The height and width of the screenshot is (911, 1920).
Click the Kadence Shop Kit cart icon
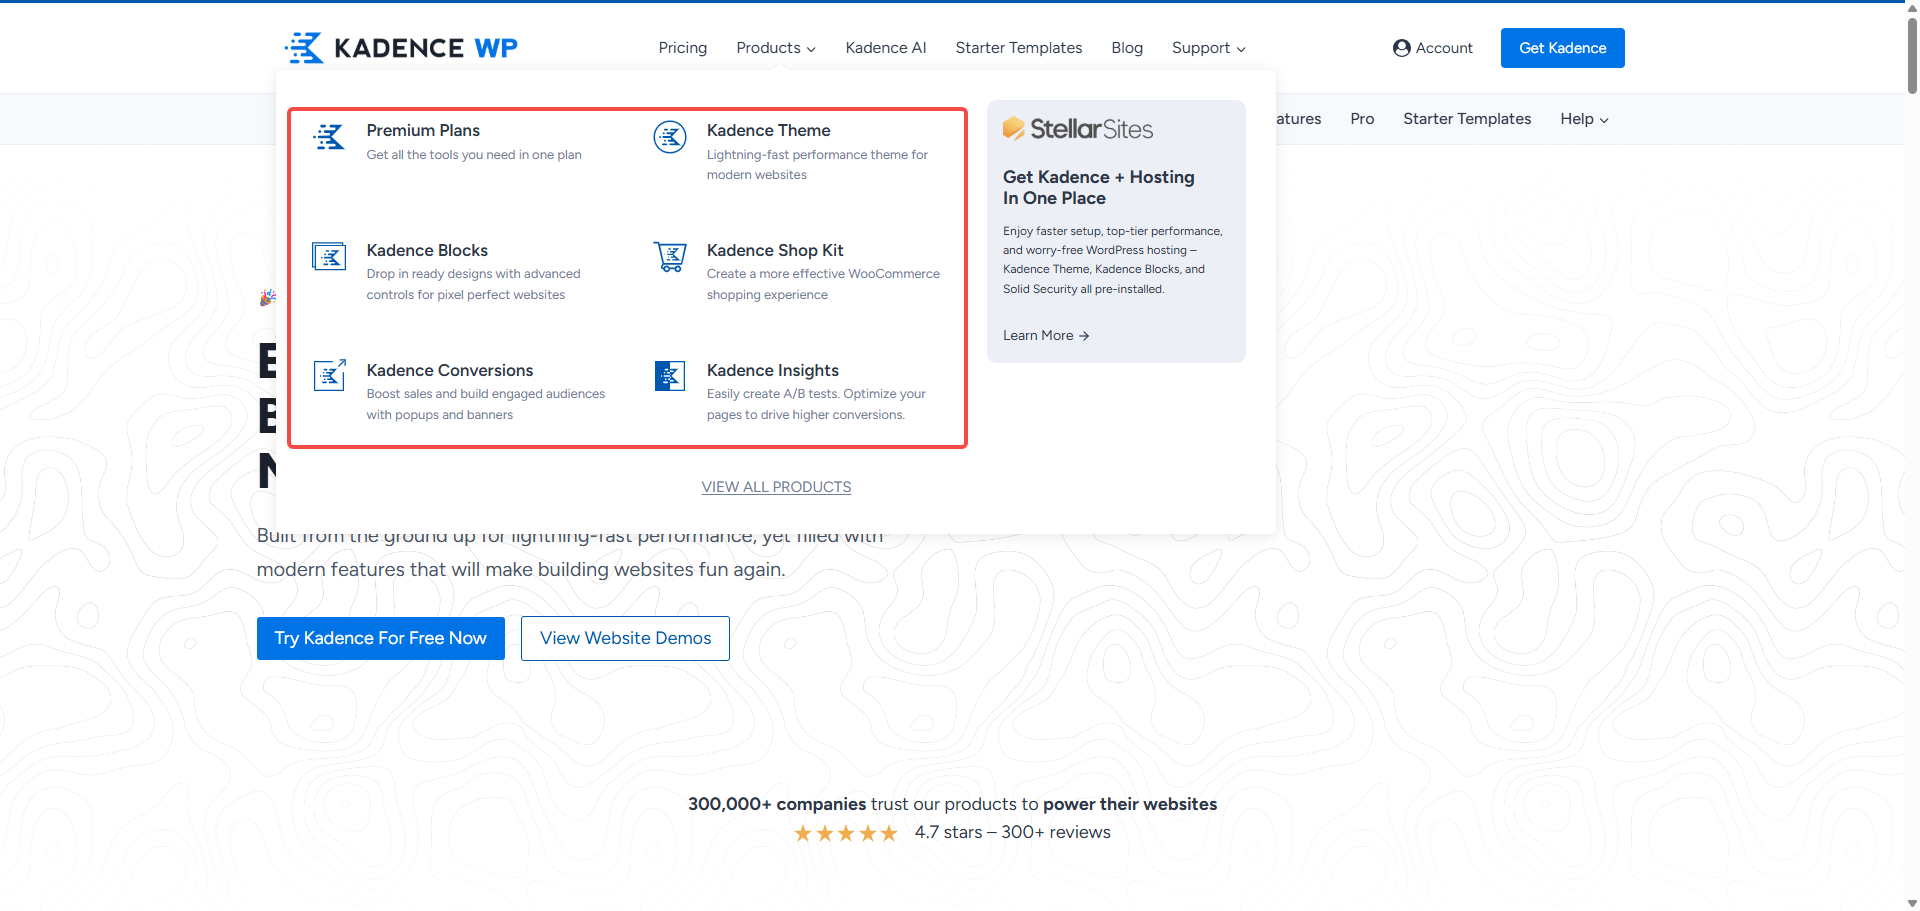[669, 257]
